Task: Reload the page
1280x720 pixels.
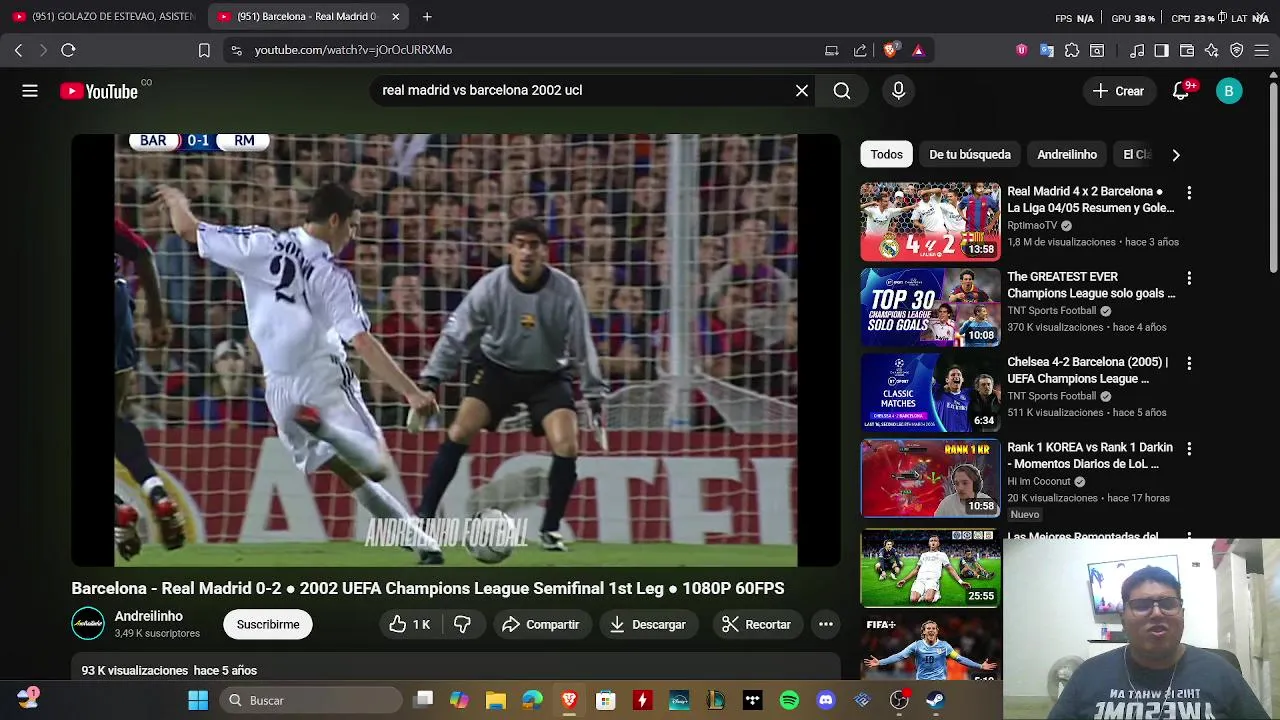Action: tap(68, 50)
